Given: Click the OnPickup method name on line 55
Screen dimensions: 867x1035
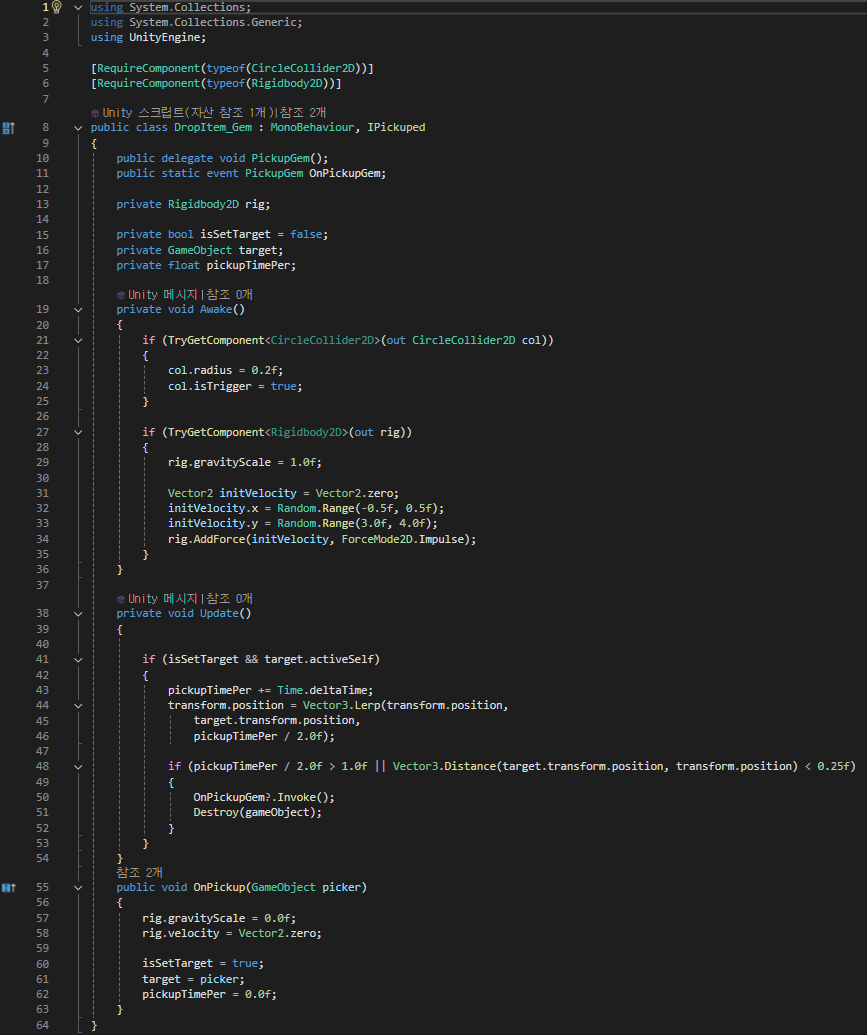Looking at the screenshot, I should 219,888.
